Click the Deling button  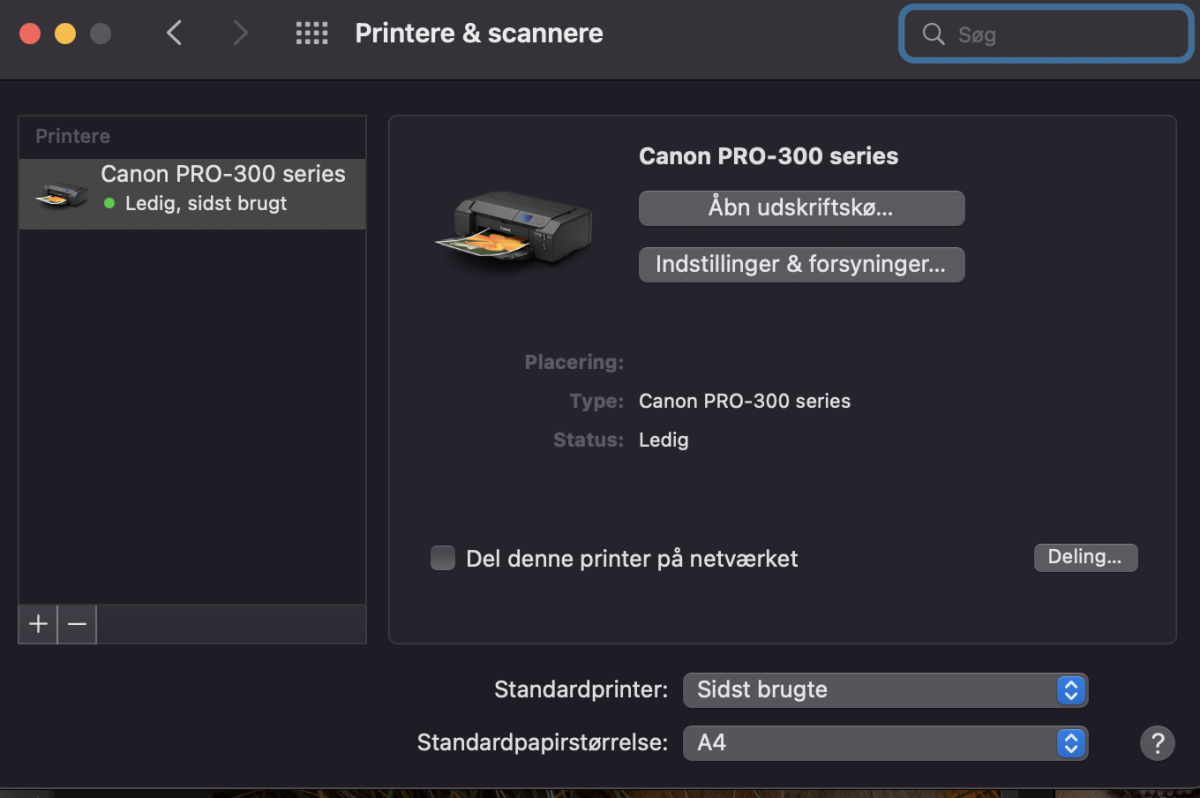click(x=1085, y=557)
